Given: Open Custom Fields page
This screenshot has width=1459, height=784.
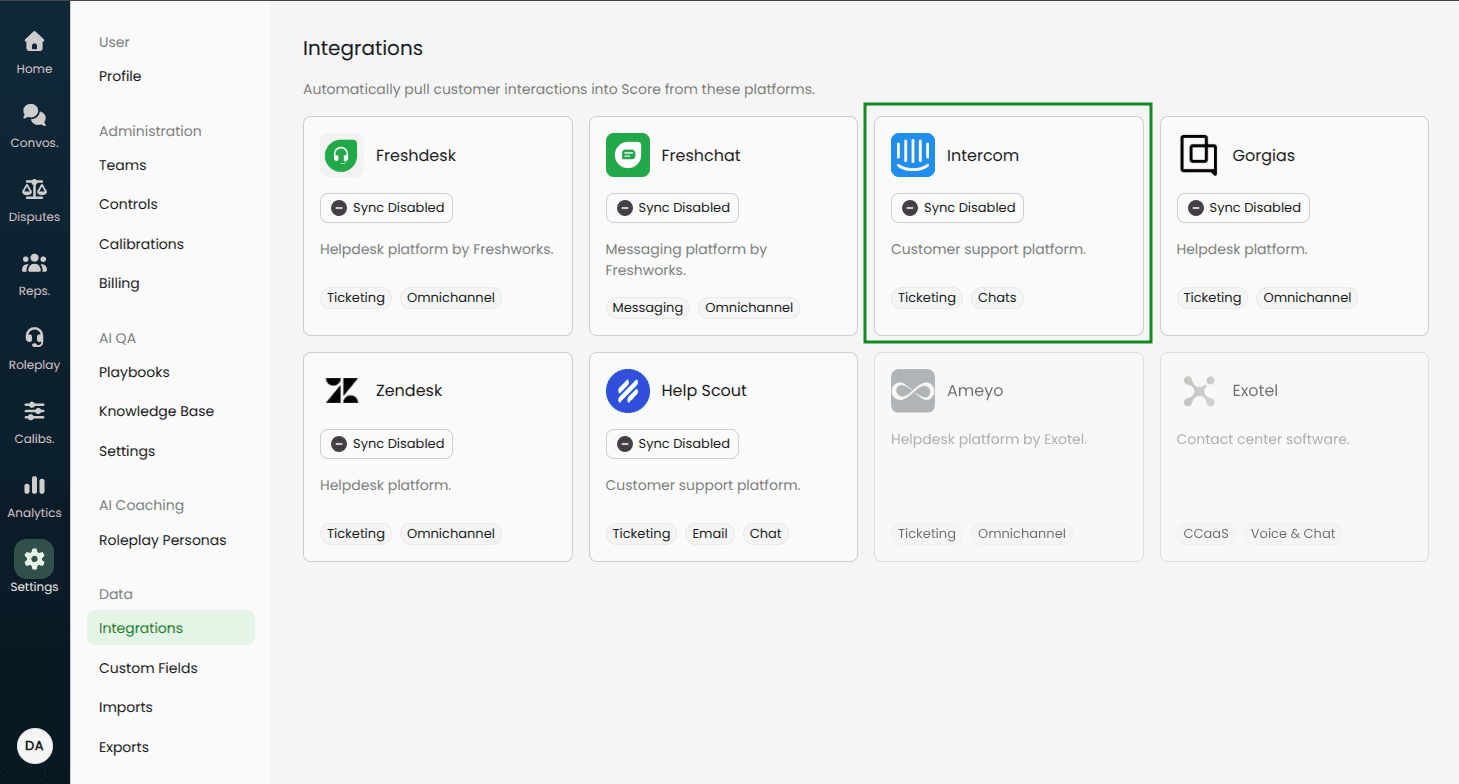Looking at the screenshot, I should point(148,668).
